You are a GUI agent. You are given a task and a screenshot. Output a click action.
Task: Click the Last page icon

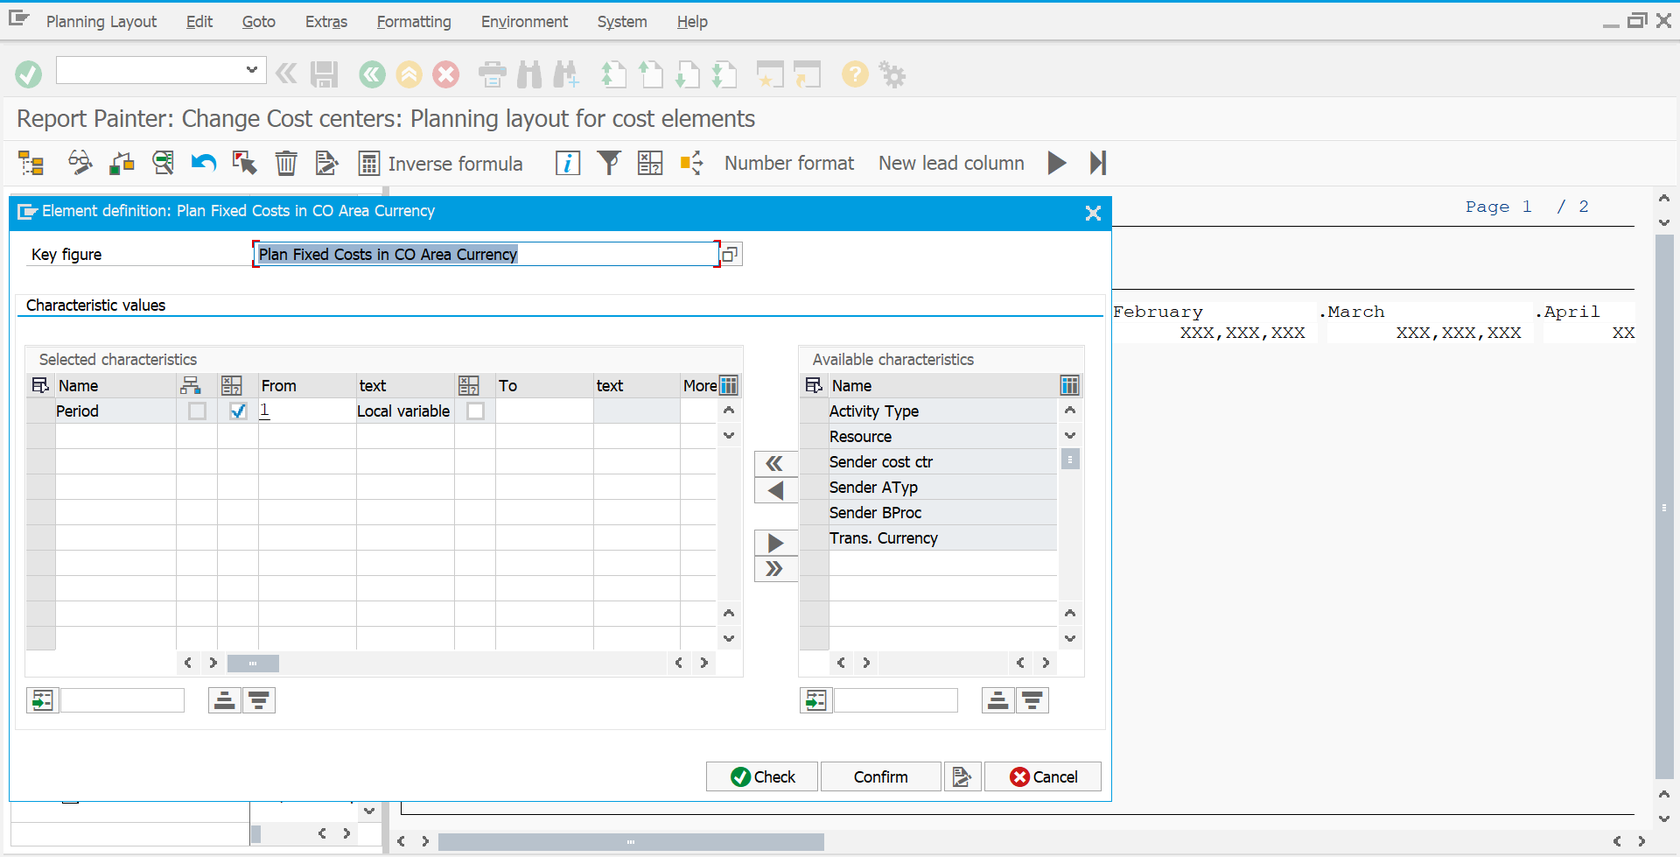(724, 74)
